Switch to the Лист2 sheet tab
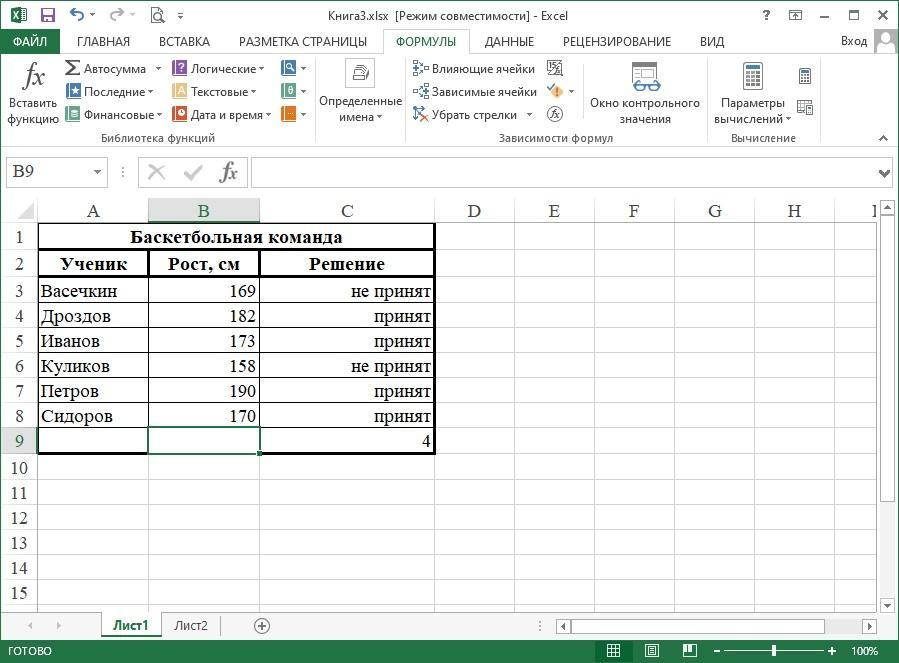The height and width of the screenshot is (663, 899). pyautogui.click(x=191, y=626)
